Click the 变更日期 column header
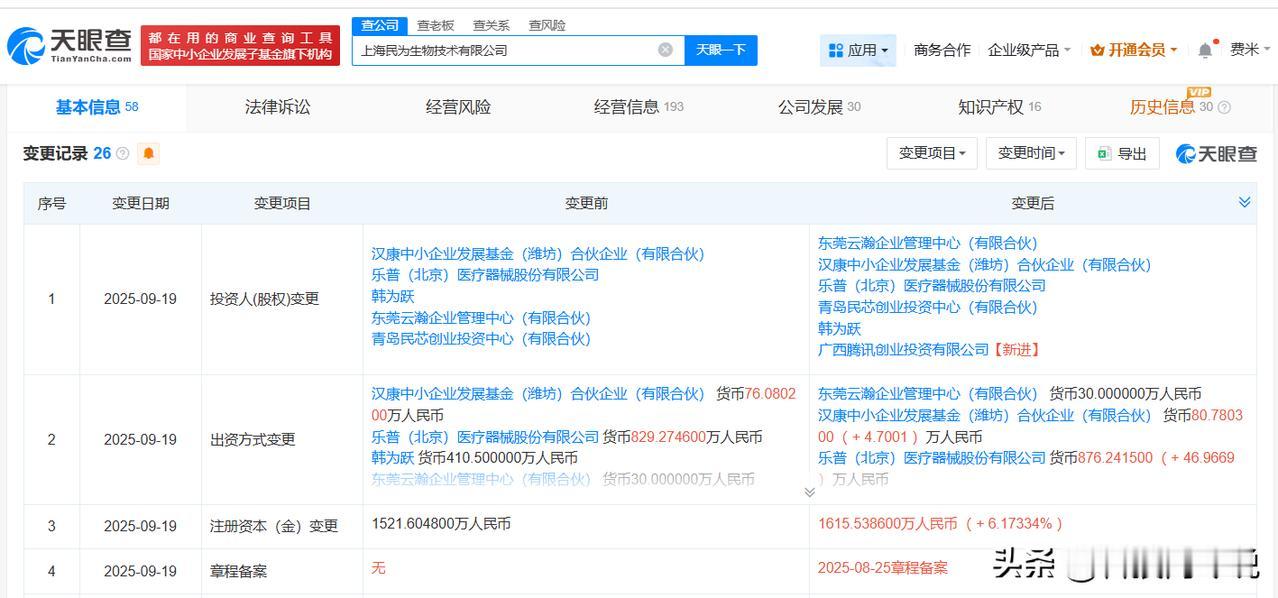 click(140, 203)
